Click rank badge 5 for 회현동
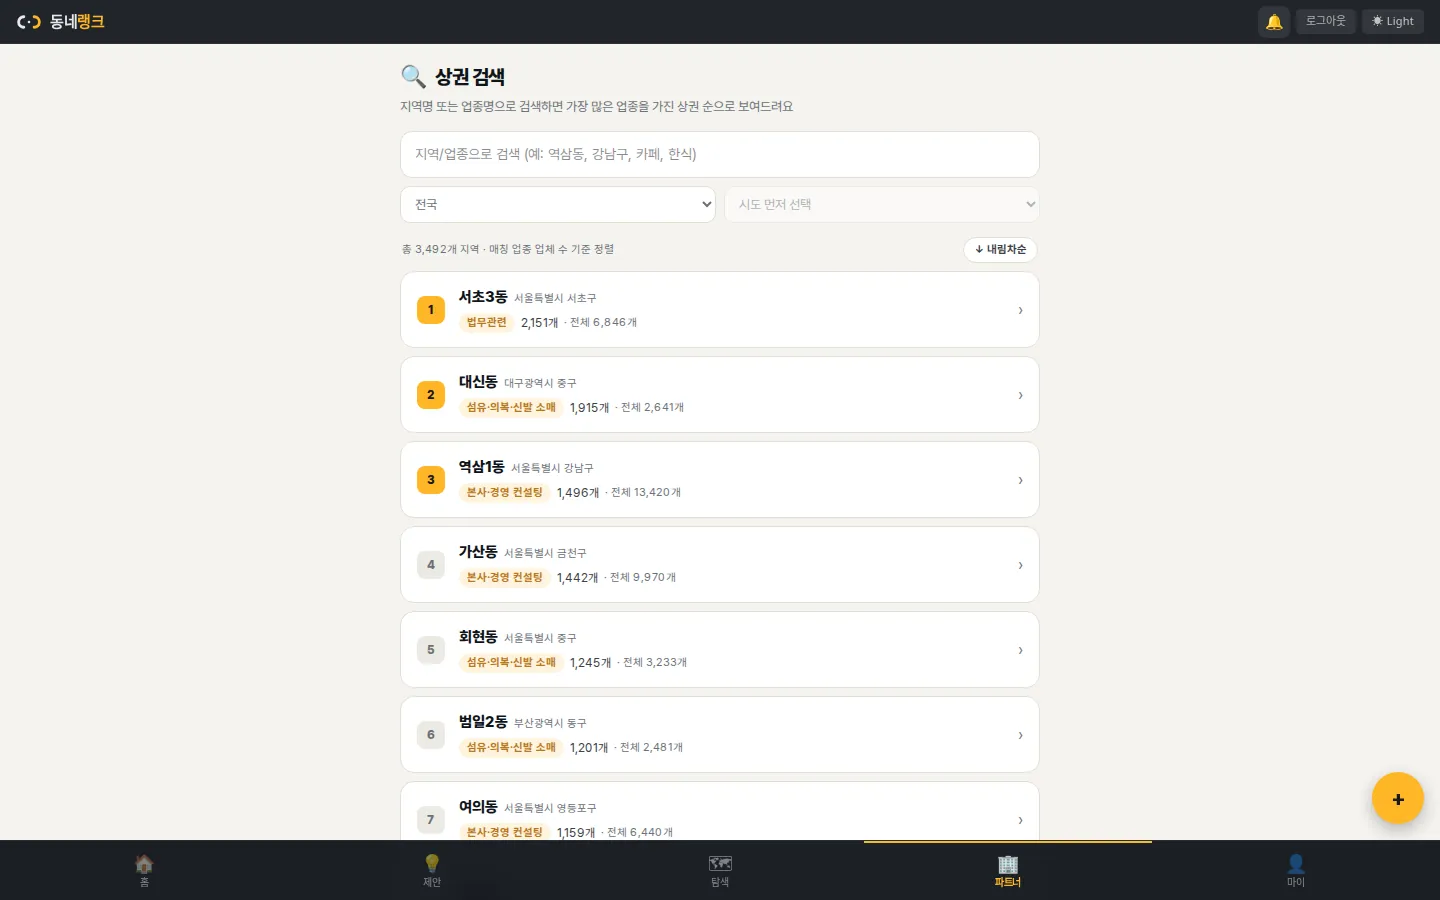 tap(431, 650)
